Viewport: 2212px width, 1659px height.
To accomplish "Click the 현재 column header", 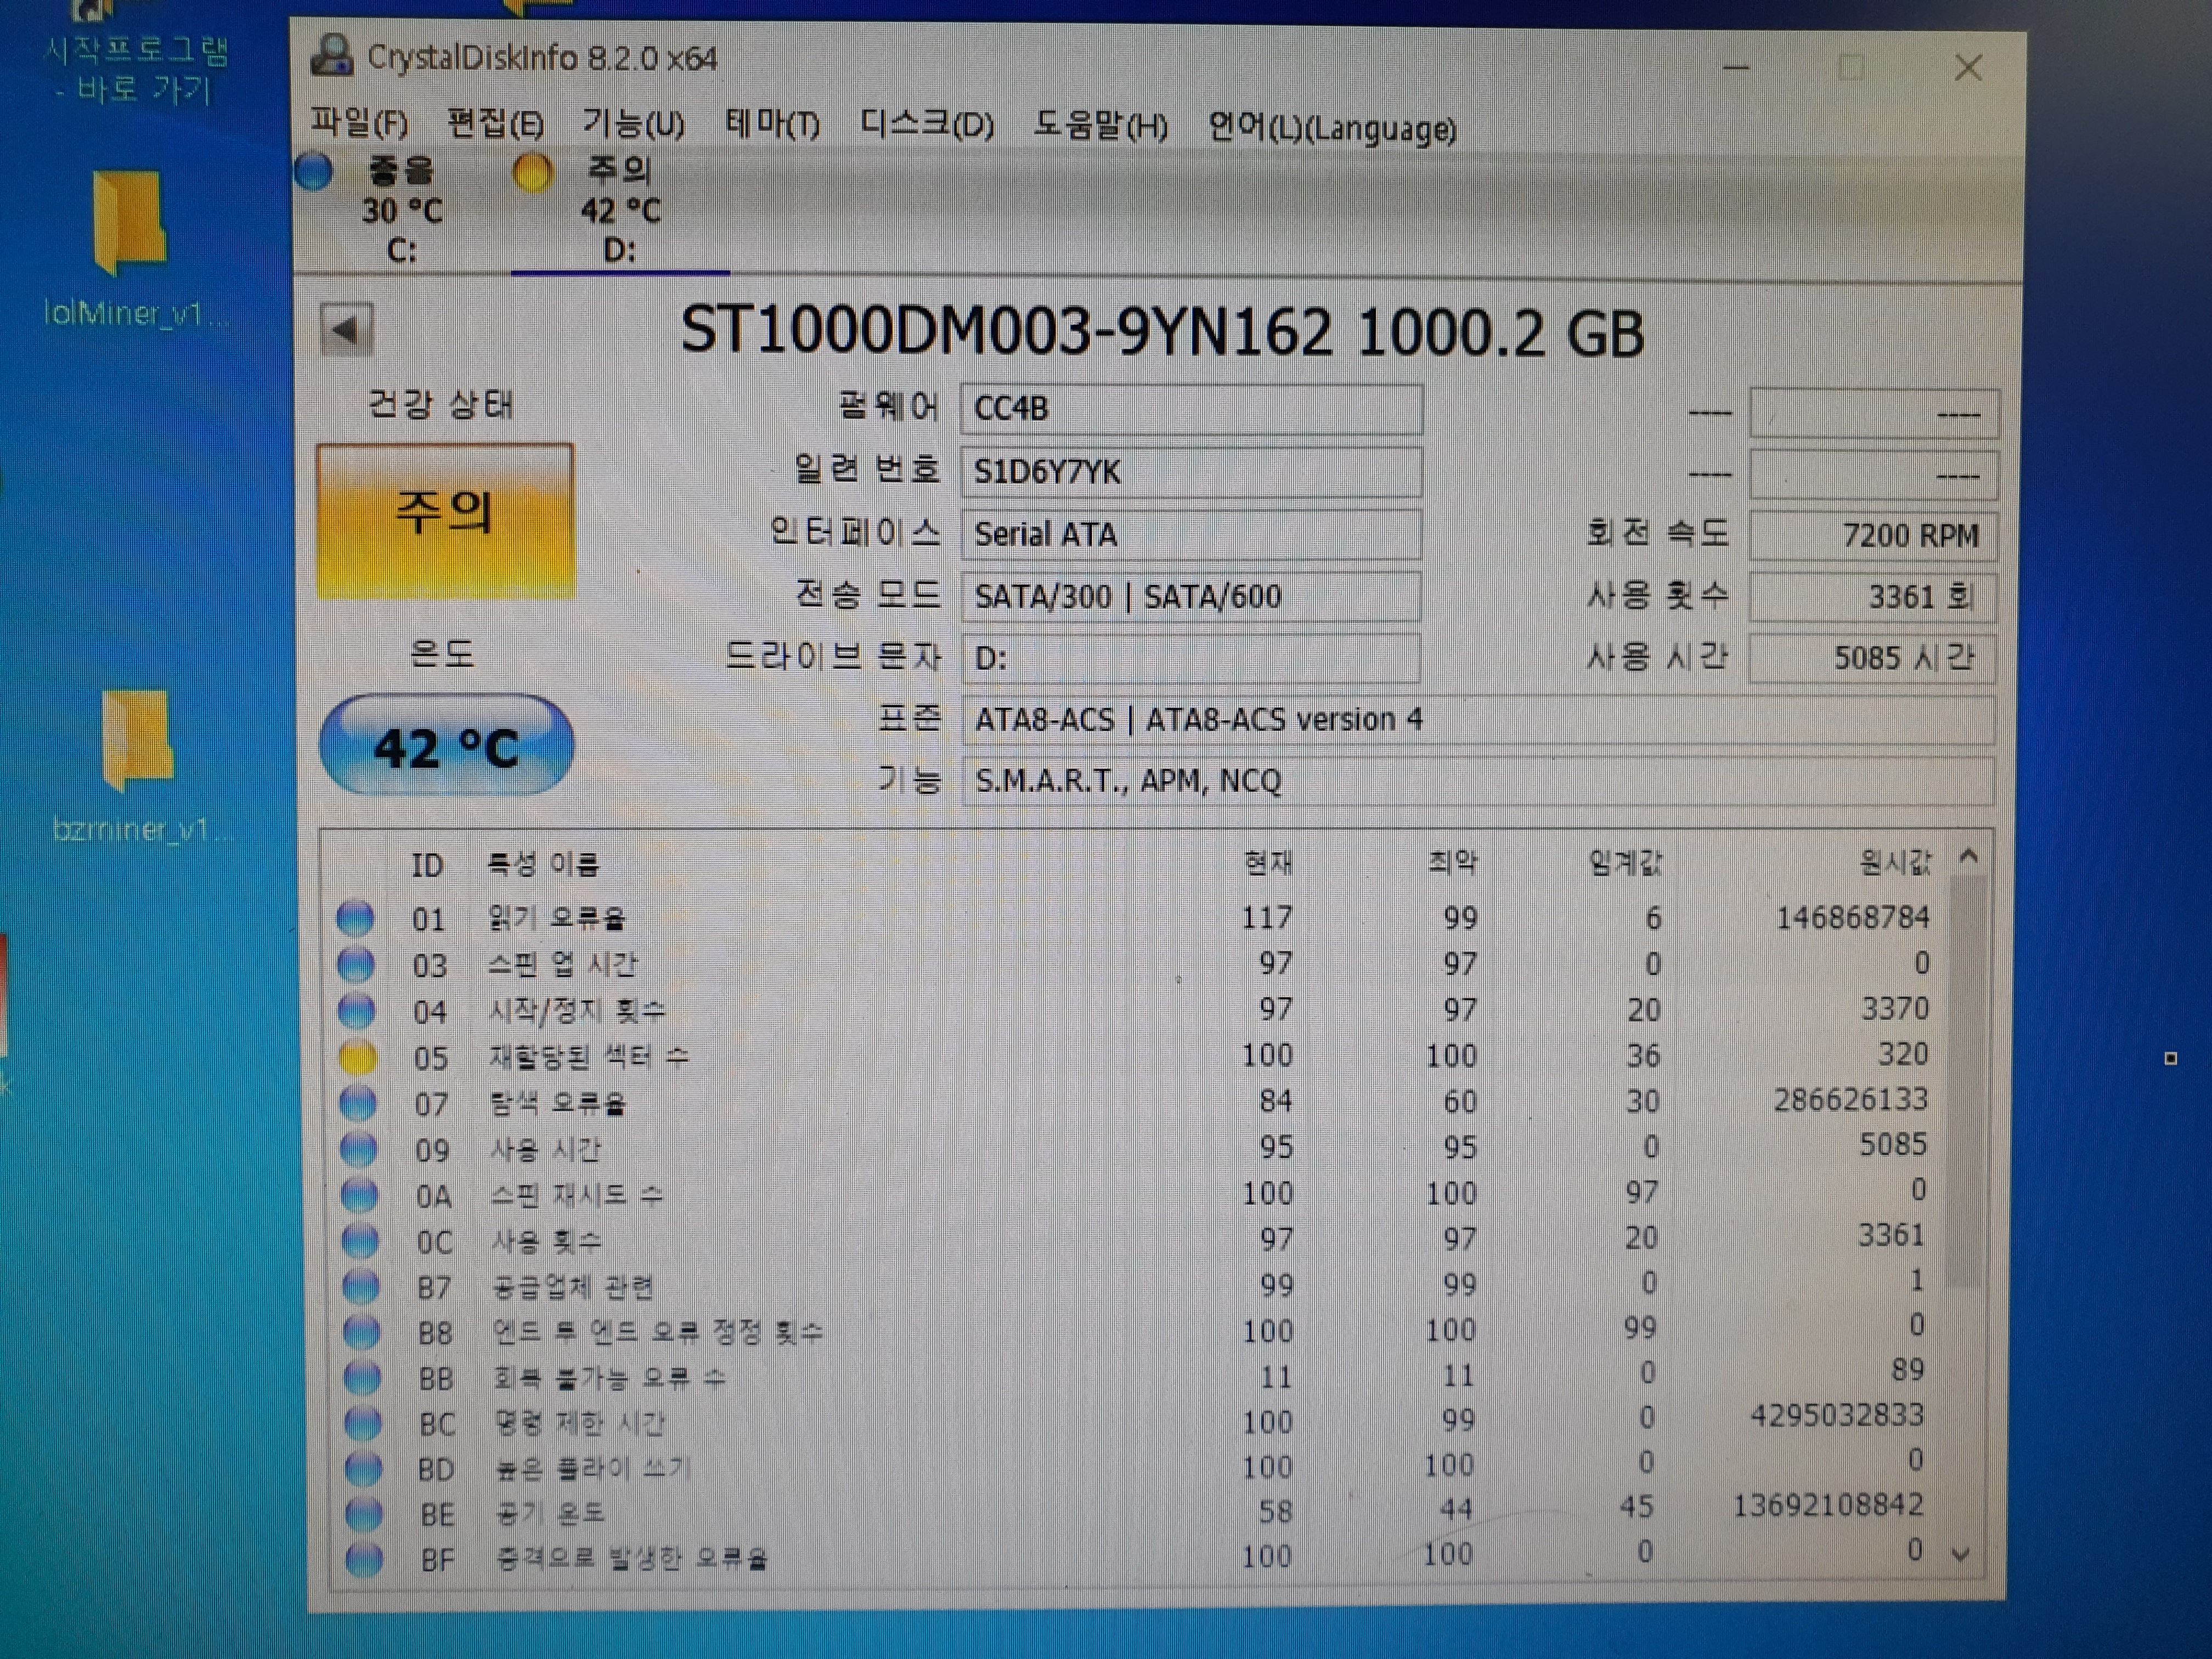I will point(1268,862).
